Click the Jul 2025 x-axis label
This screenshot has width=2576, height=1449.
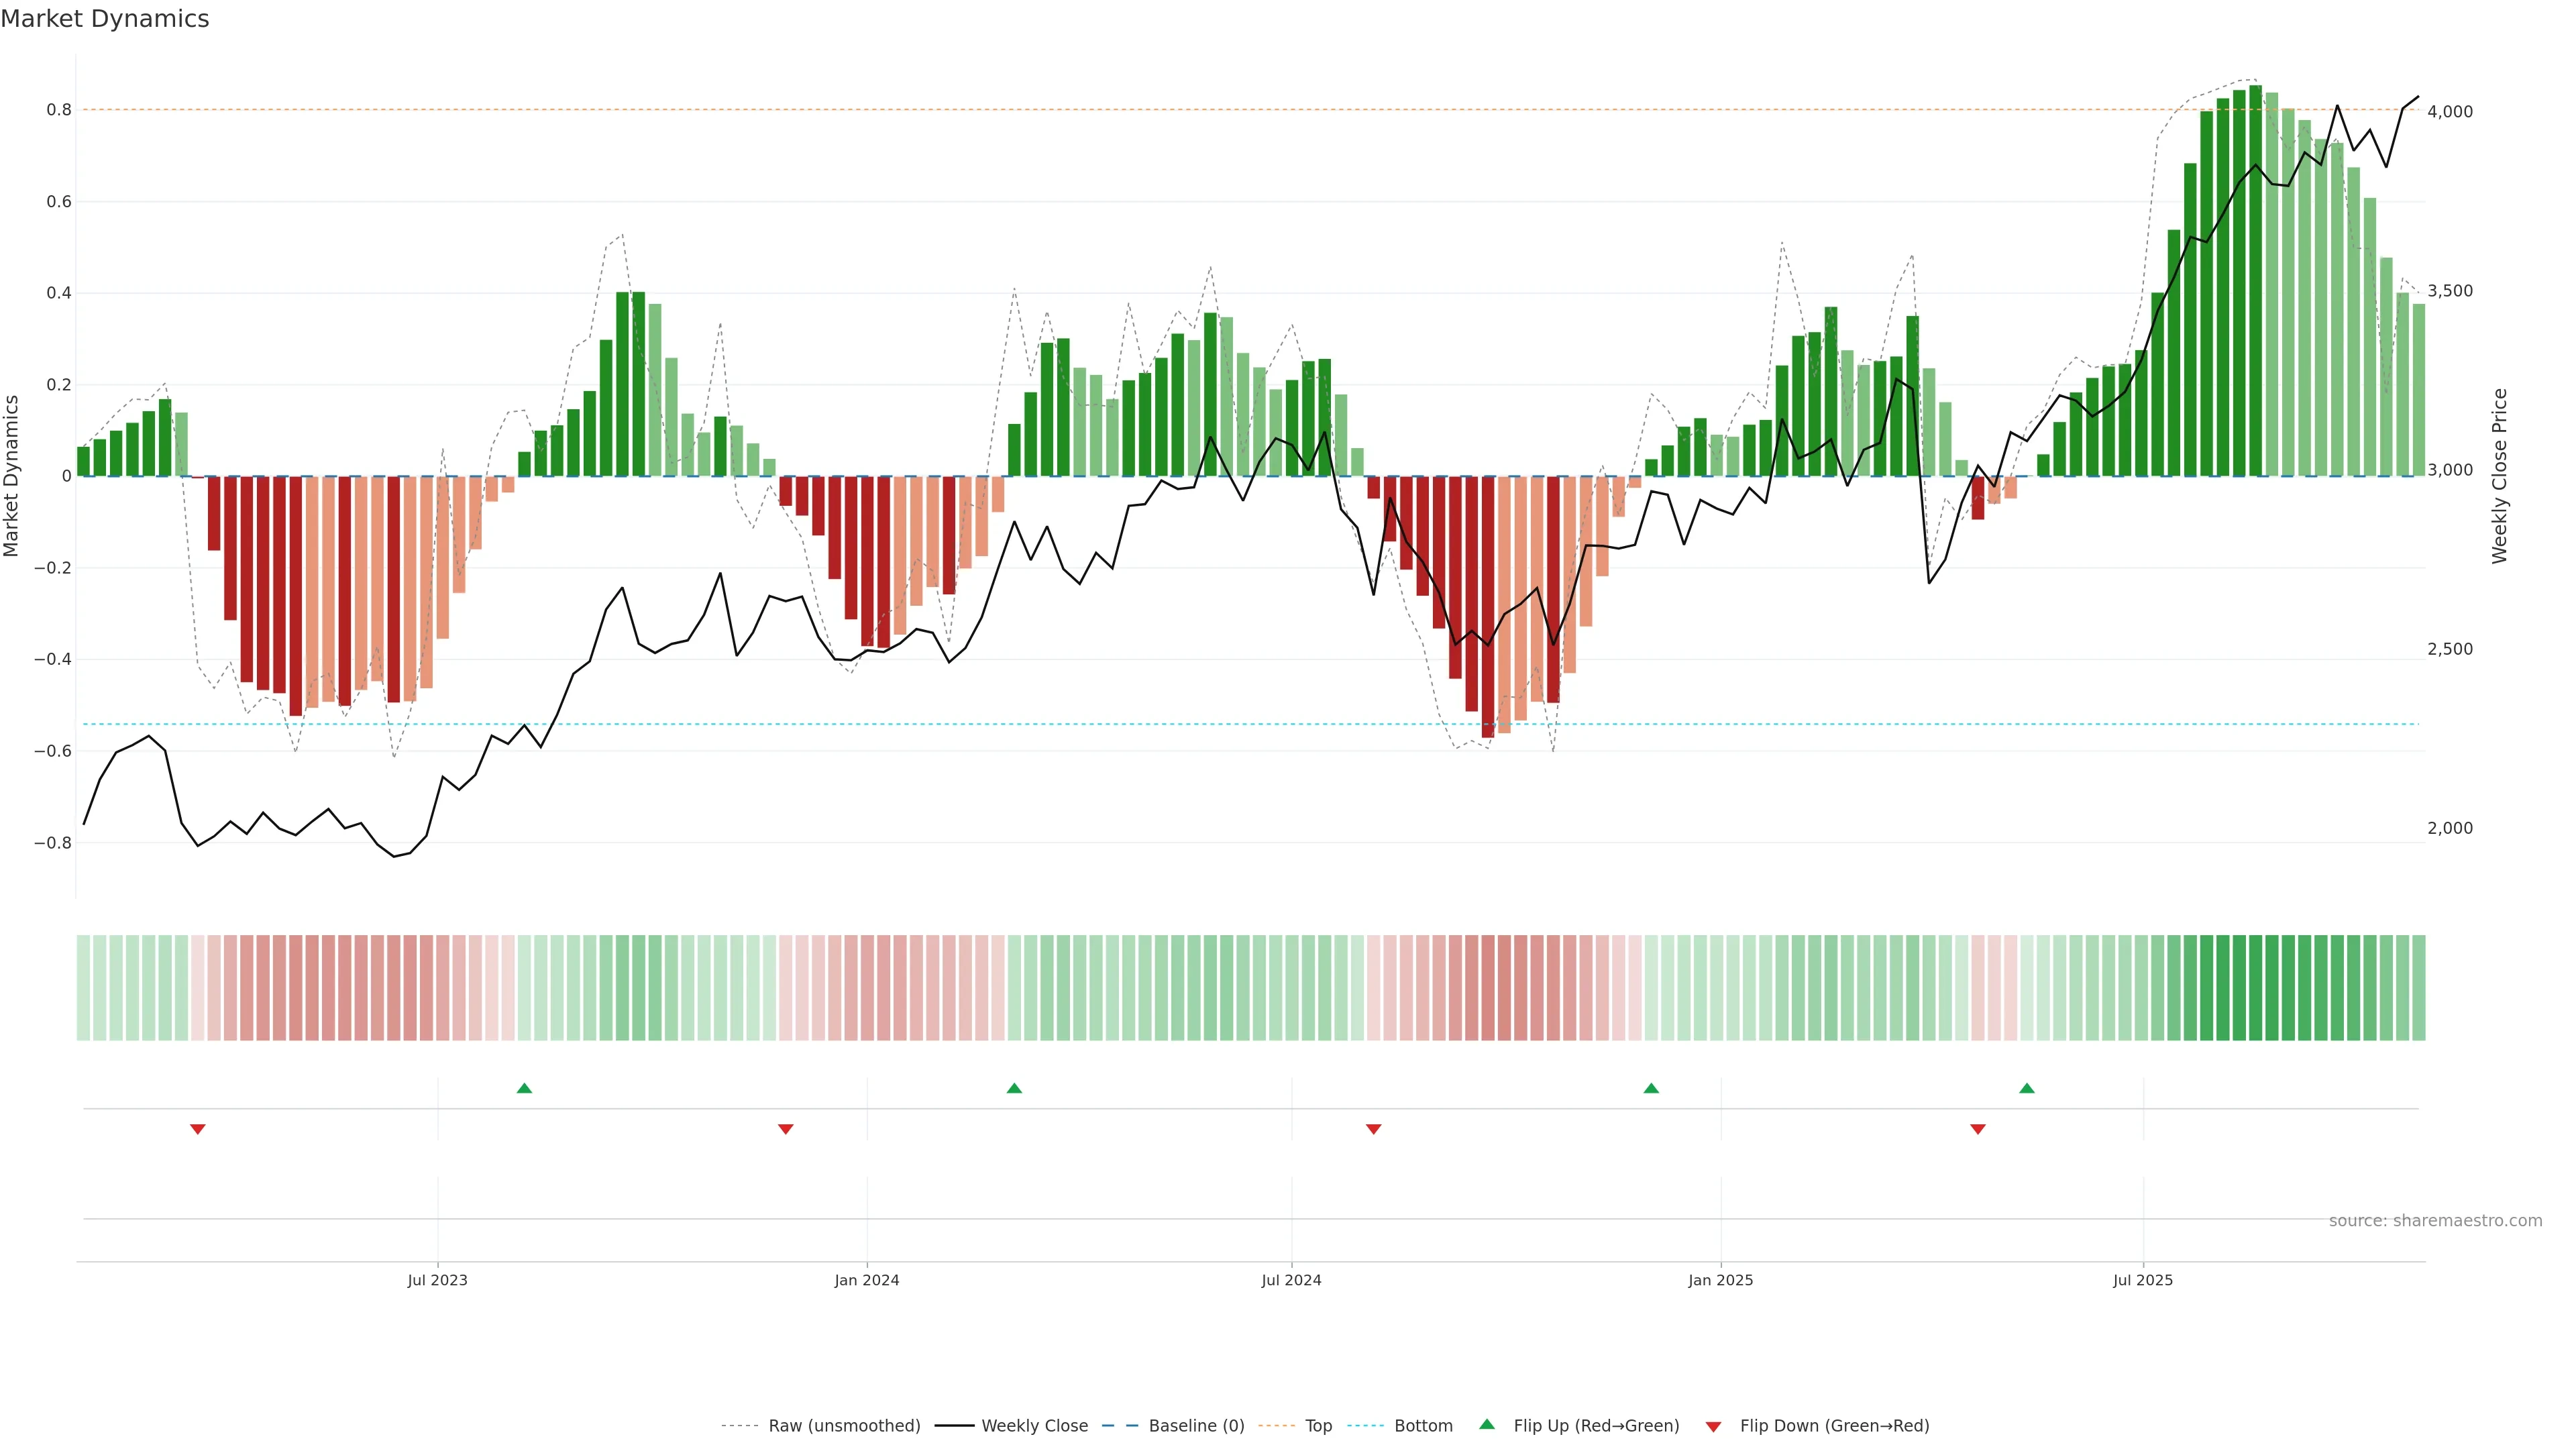pos(2143,1281)
